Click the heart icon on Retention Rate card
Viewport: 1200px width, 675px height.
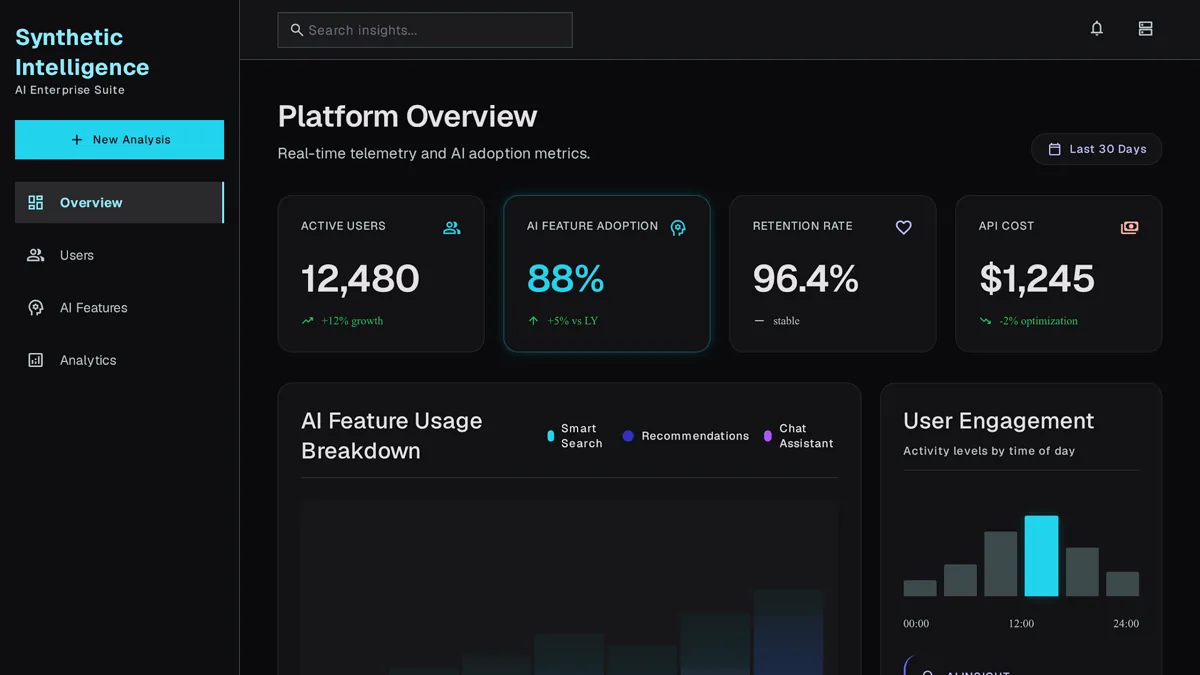(x=904, y=228)
